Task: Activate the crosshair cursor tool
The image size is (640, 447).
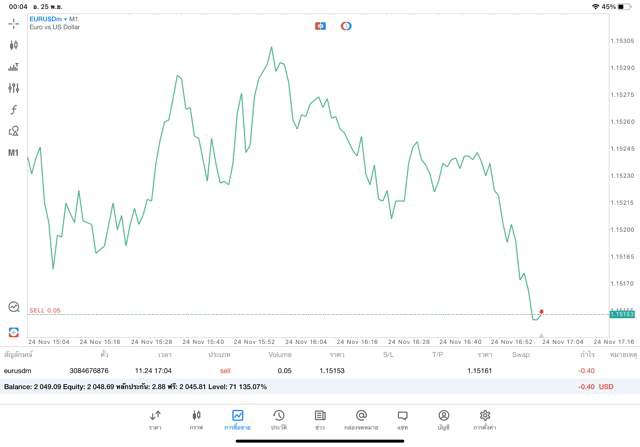Action: [x=14, y=23]
